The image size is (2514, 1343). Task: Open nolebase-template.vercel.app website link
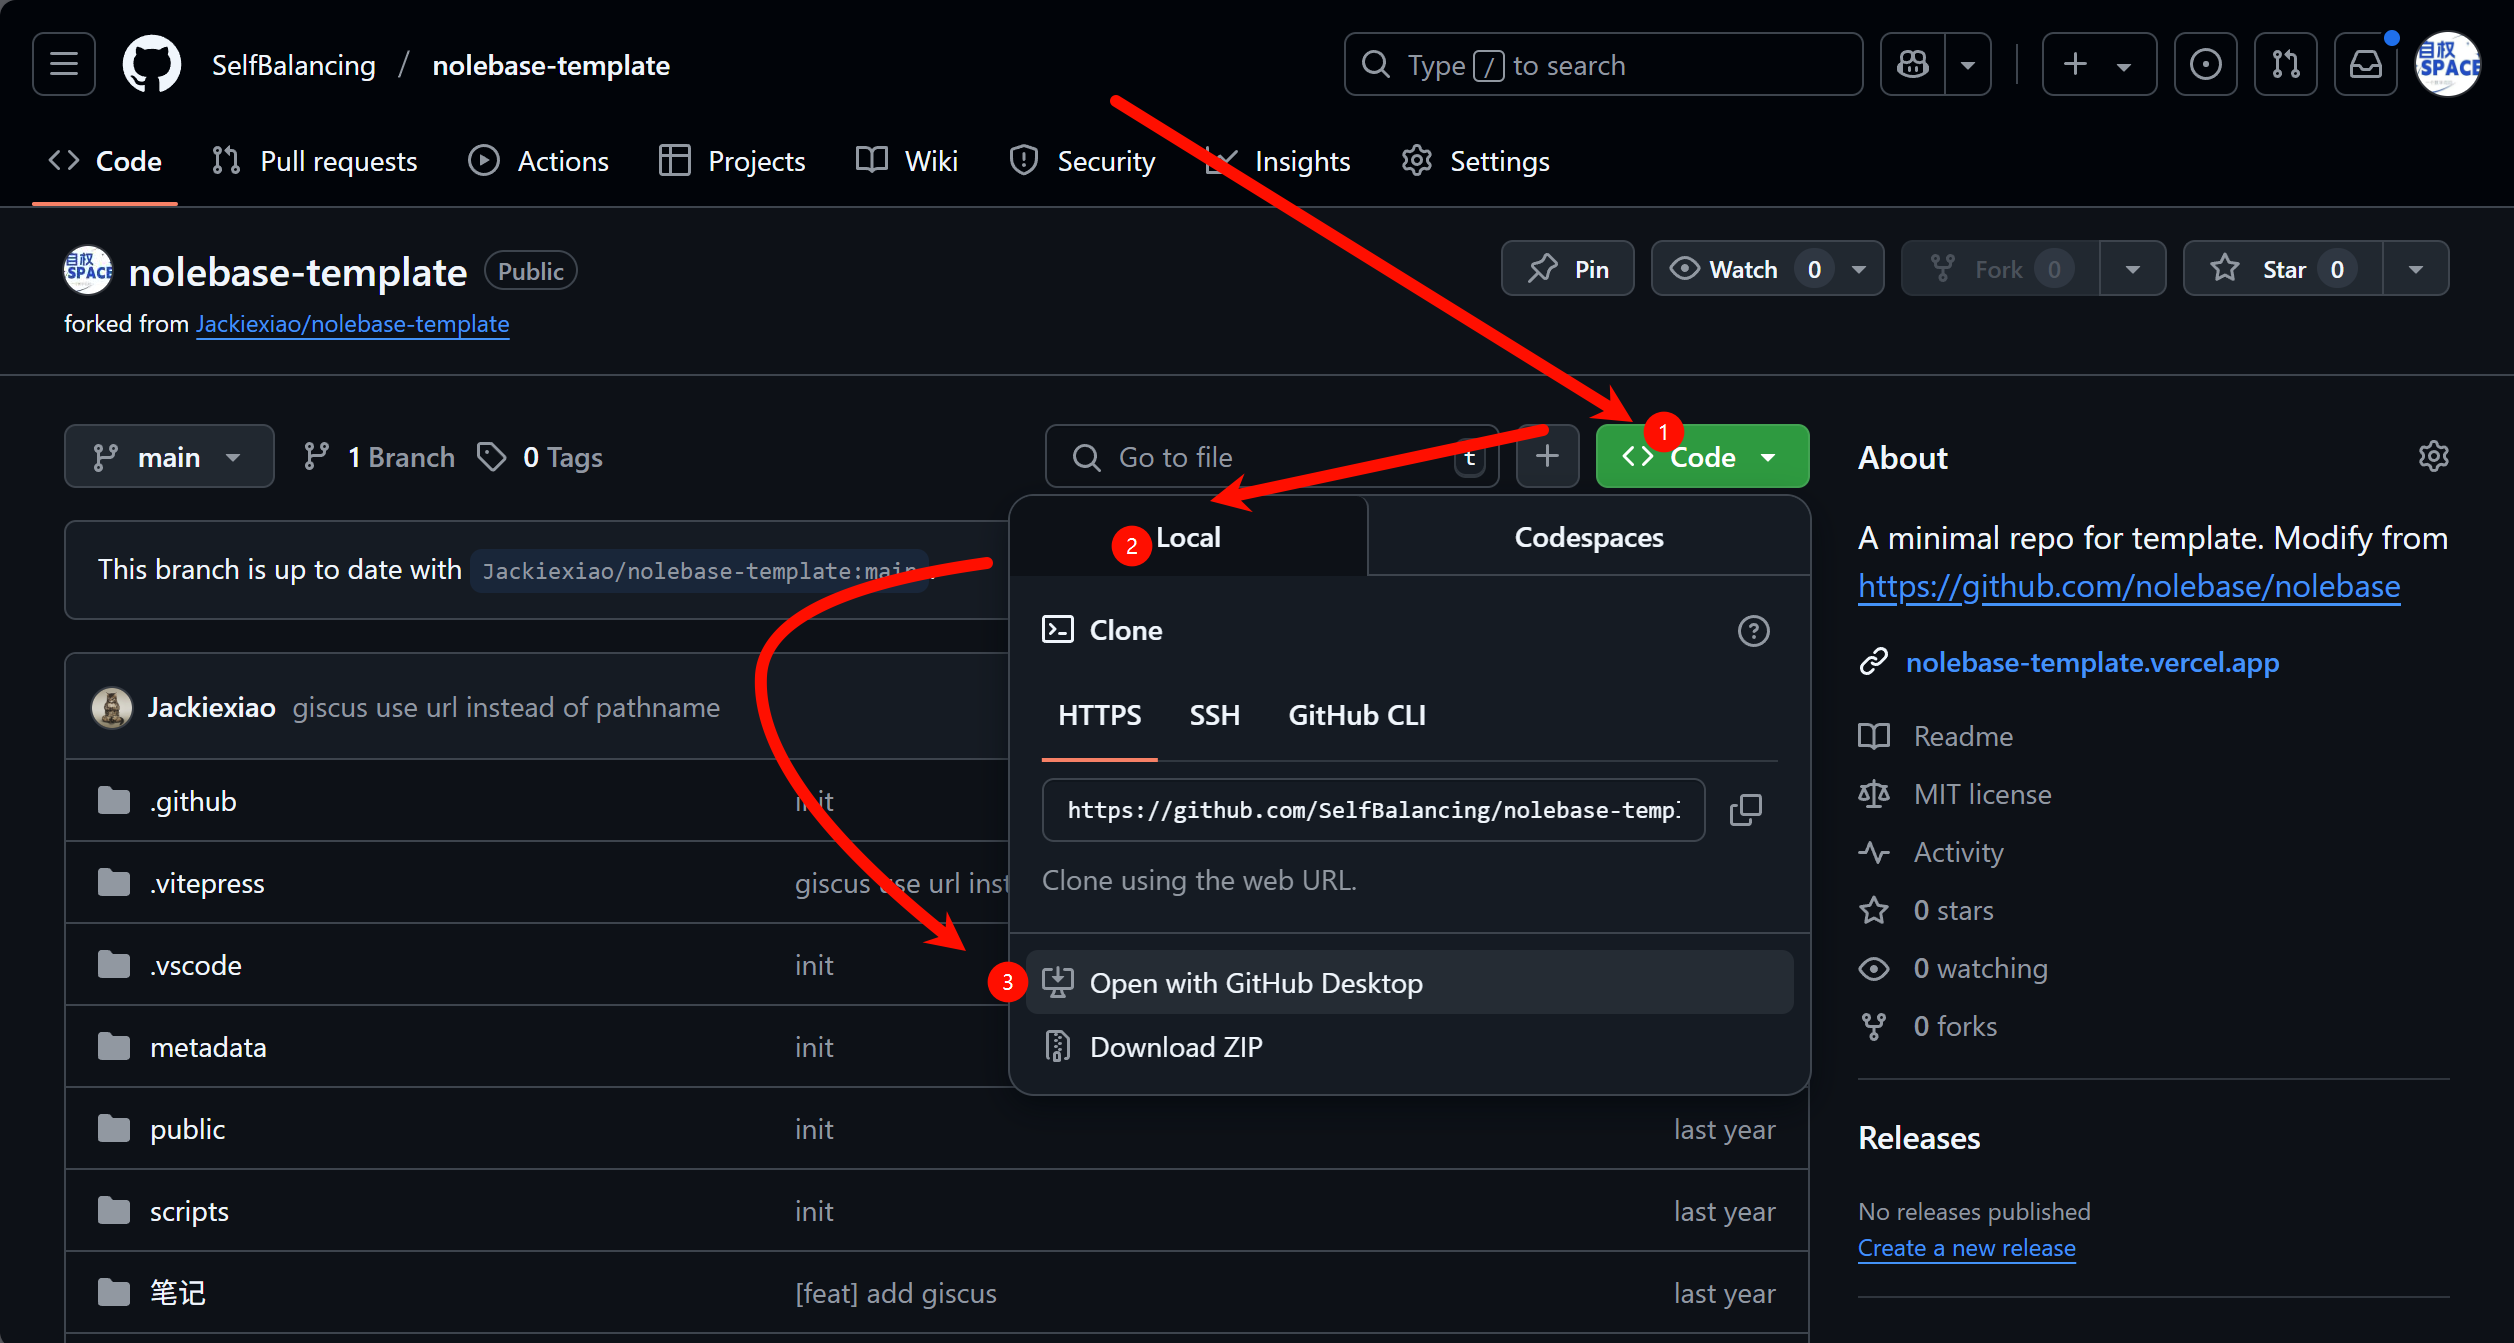pyautogui.click(x=2092, y=662)
